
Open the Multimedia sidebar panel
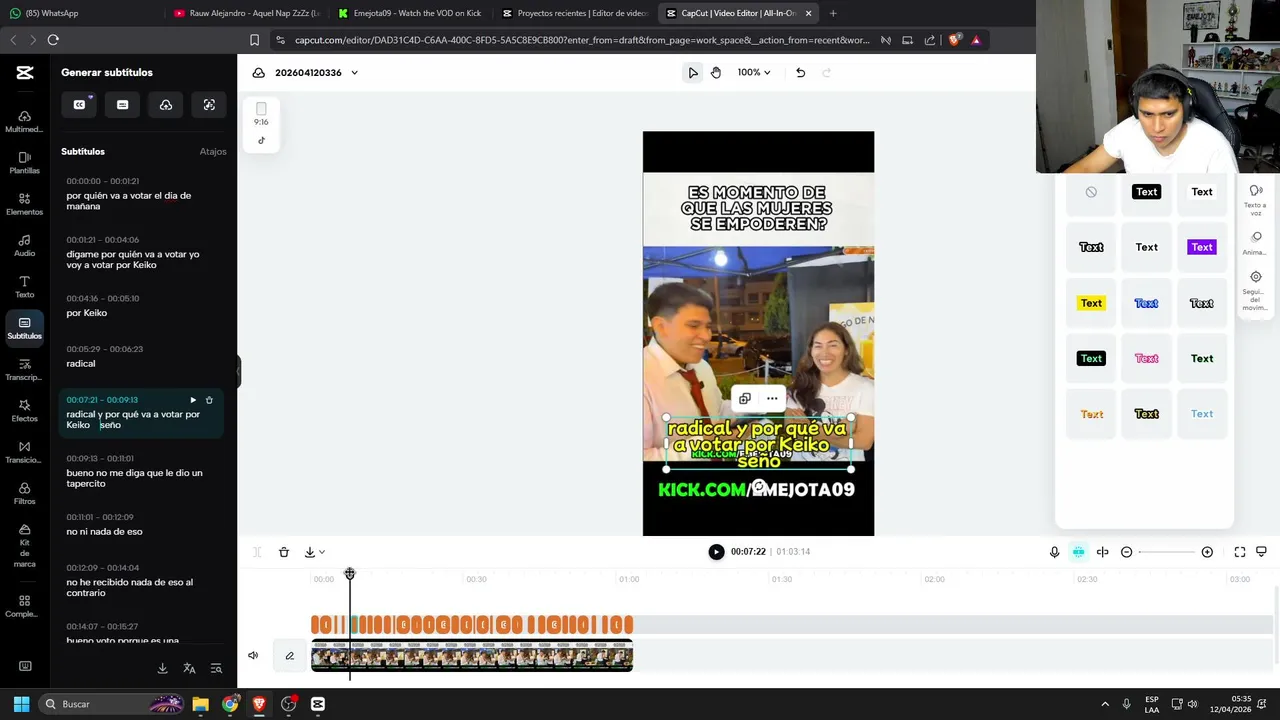click(24, 121)
